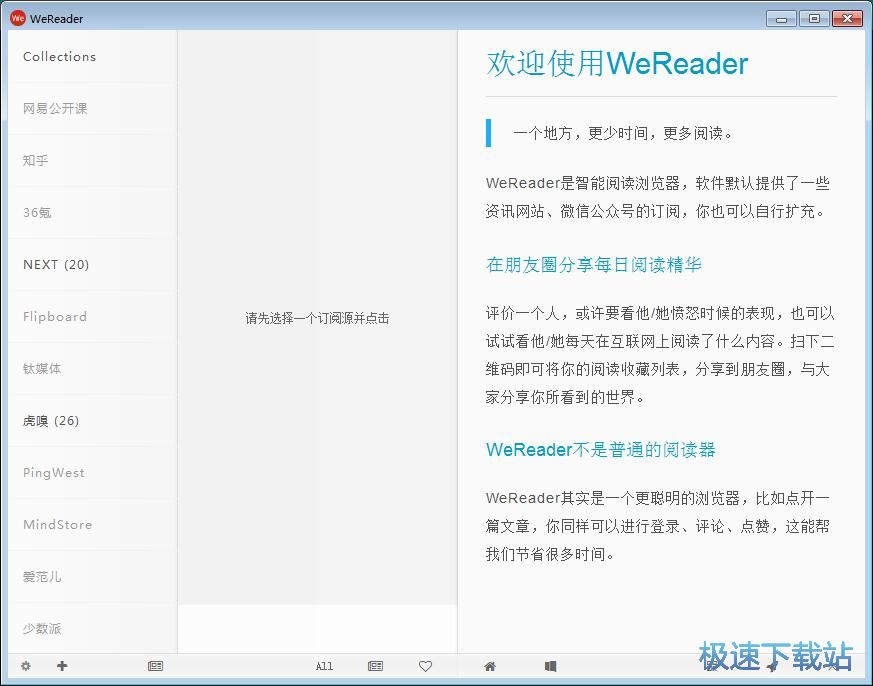The image size is (873, 686).
Task: Select the Flipboard subscription
Action: [92, 316]
